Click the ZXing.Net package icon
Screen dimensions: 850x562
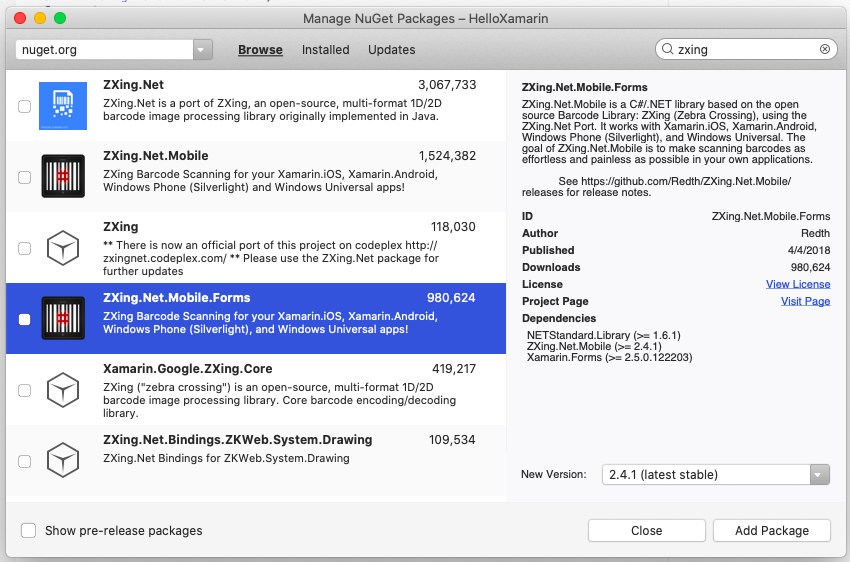pyautogui.click(x=63, y=106)
